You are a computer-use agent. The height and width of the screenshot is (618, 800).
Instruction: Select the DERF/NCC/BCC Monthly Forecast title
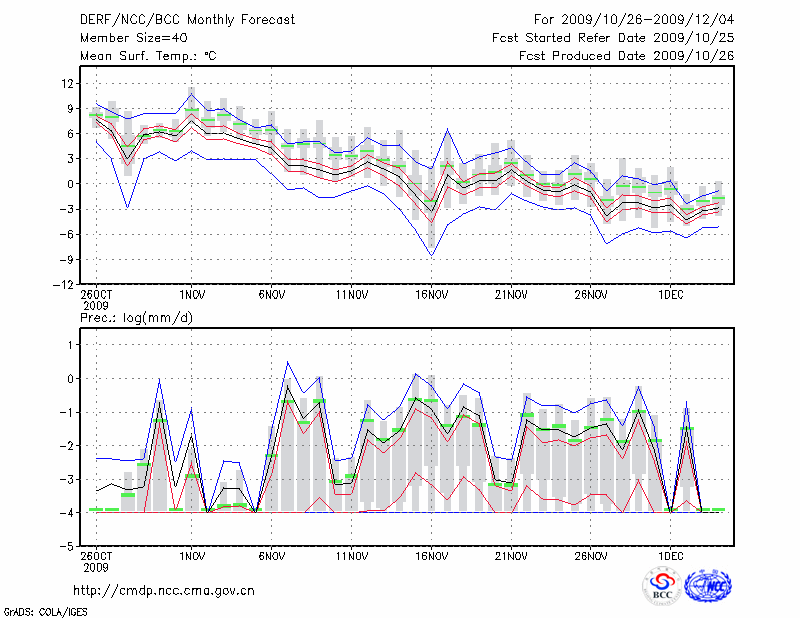point(189,19)
